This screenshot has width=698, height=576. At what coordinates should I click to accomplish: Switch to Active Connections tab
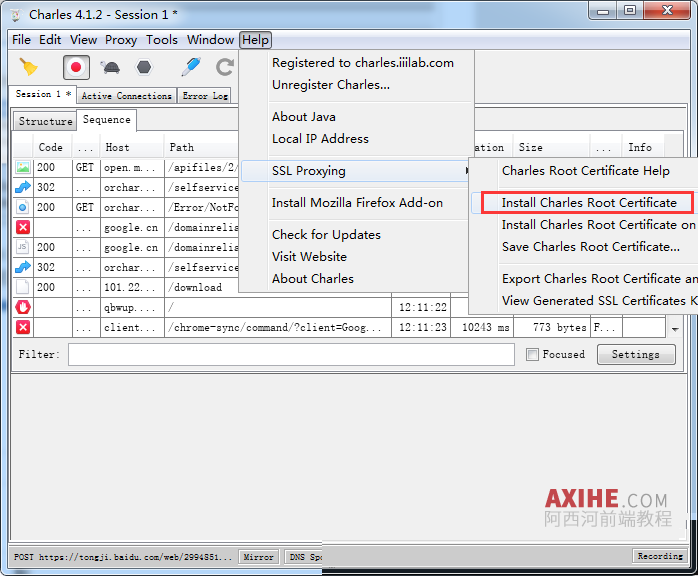point(126,96)
